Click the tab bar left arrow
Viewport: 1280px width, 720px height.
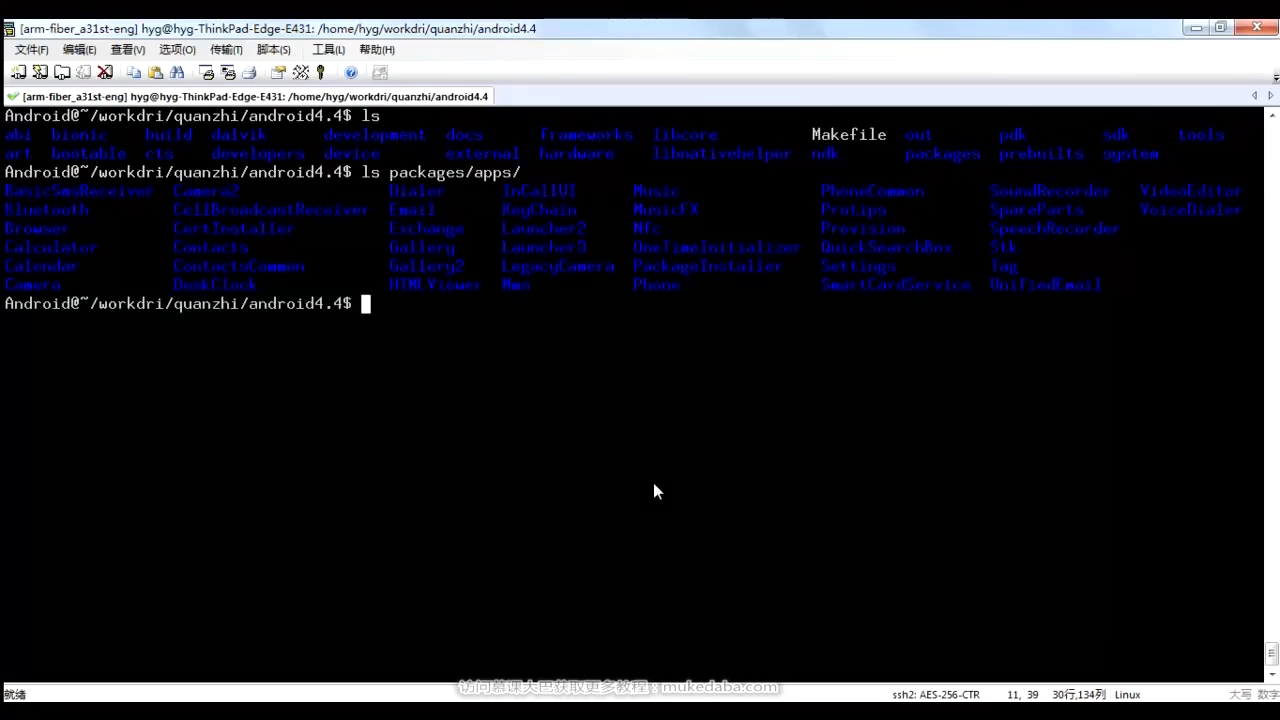coord(1254,96)
